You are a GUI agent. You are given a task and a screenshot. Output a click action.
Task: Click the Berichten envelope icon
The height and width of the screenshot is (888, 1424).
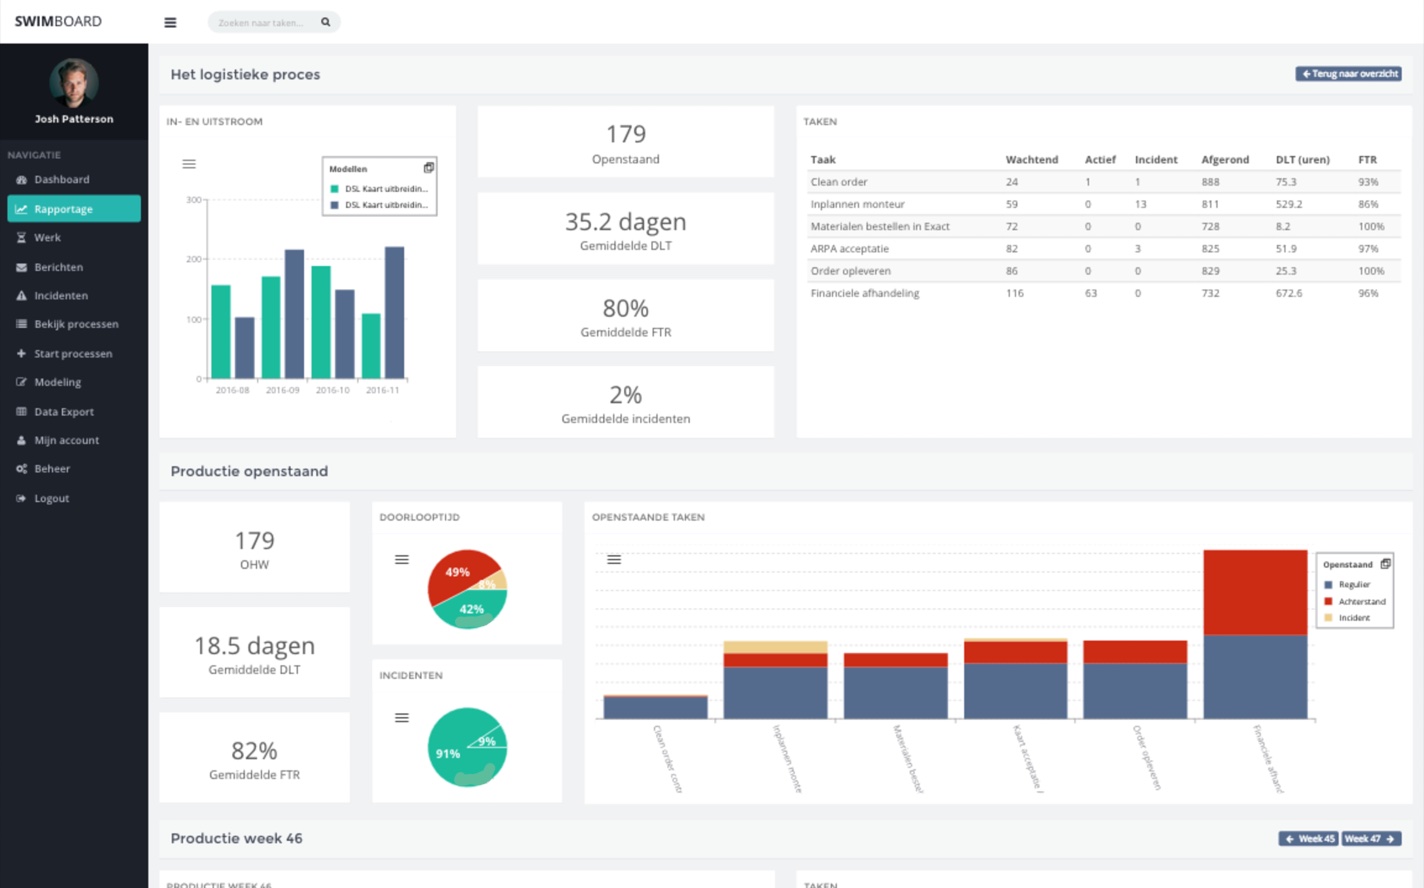21,267
